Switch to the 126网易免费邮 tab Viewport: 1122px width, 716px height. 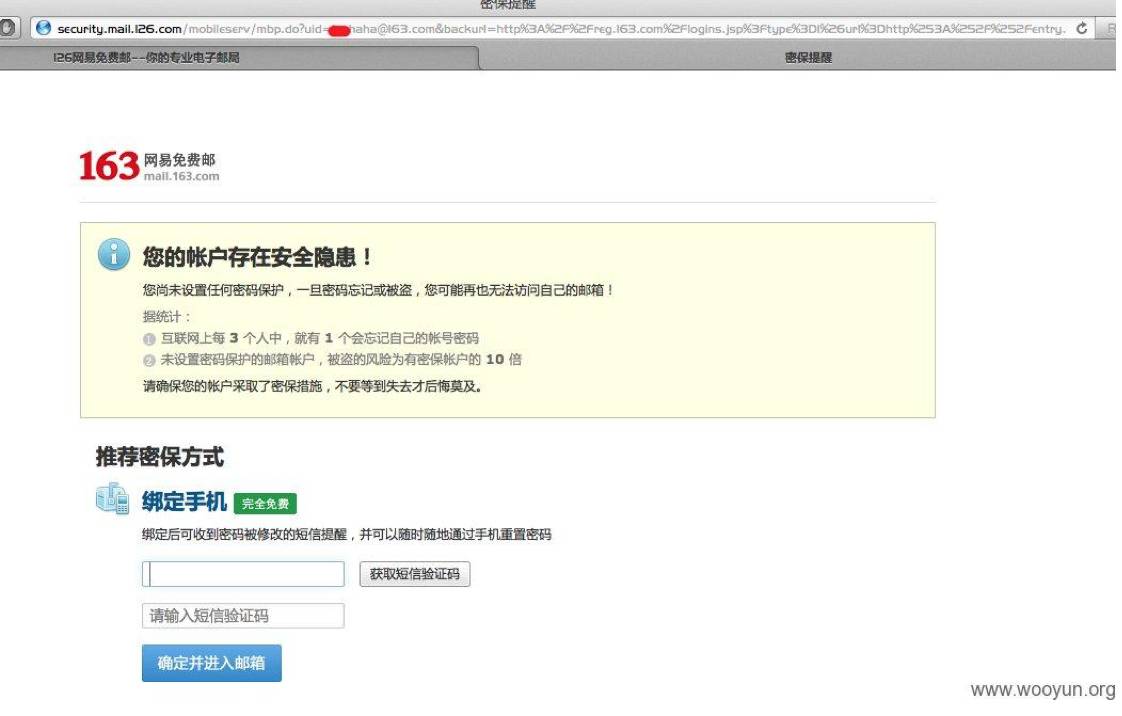240,57
